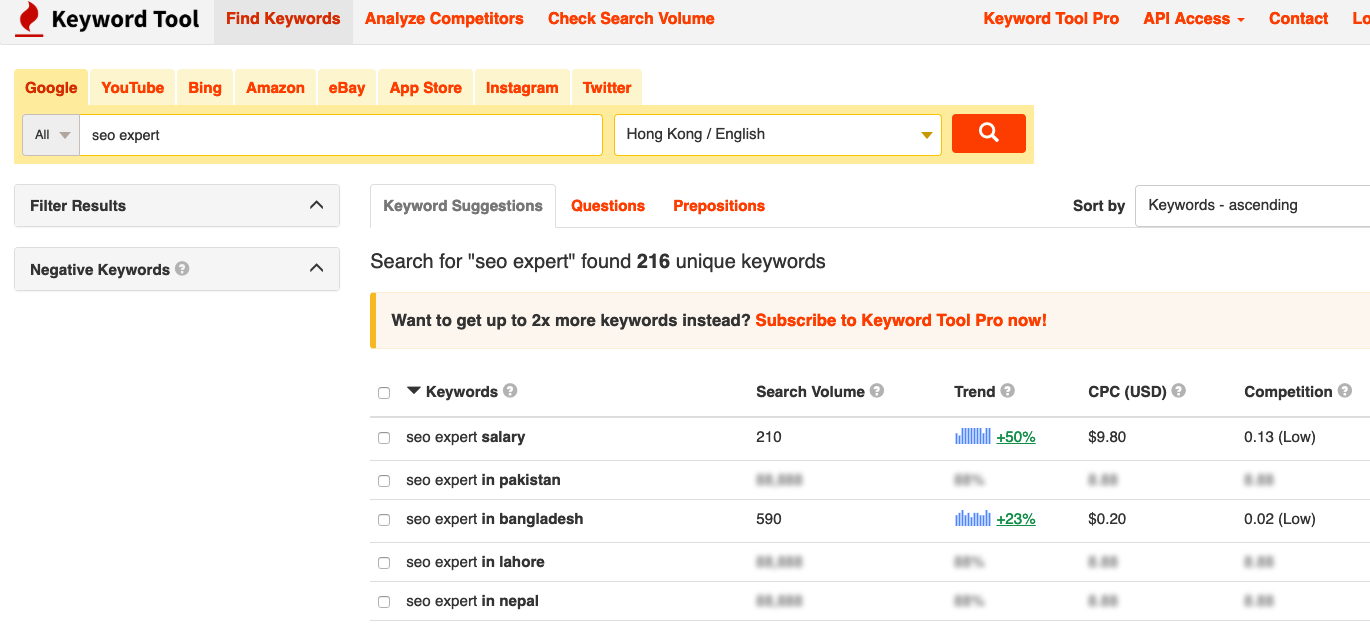
Task: Click the +23% trend link
Action: [1016, 519]
